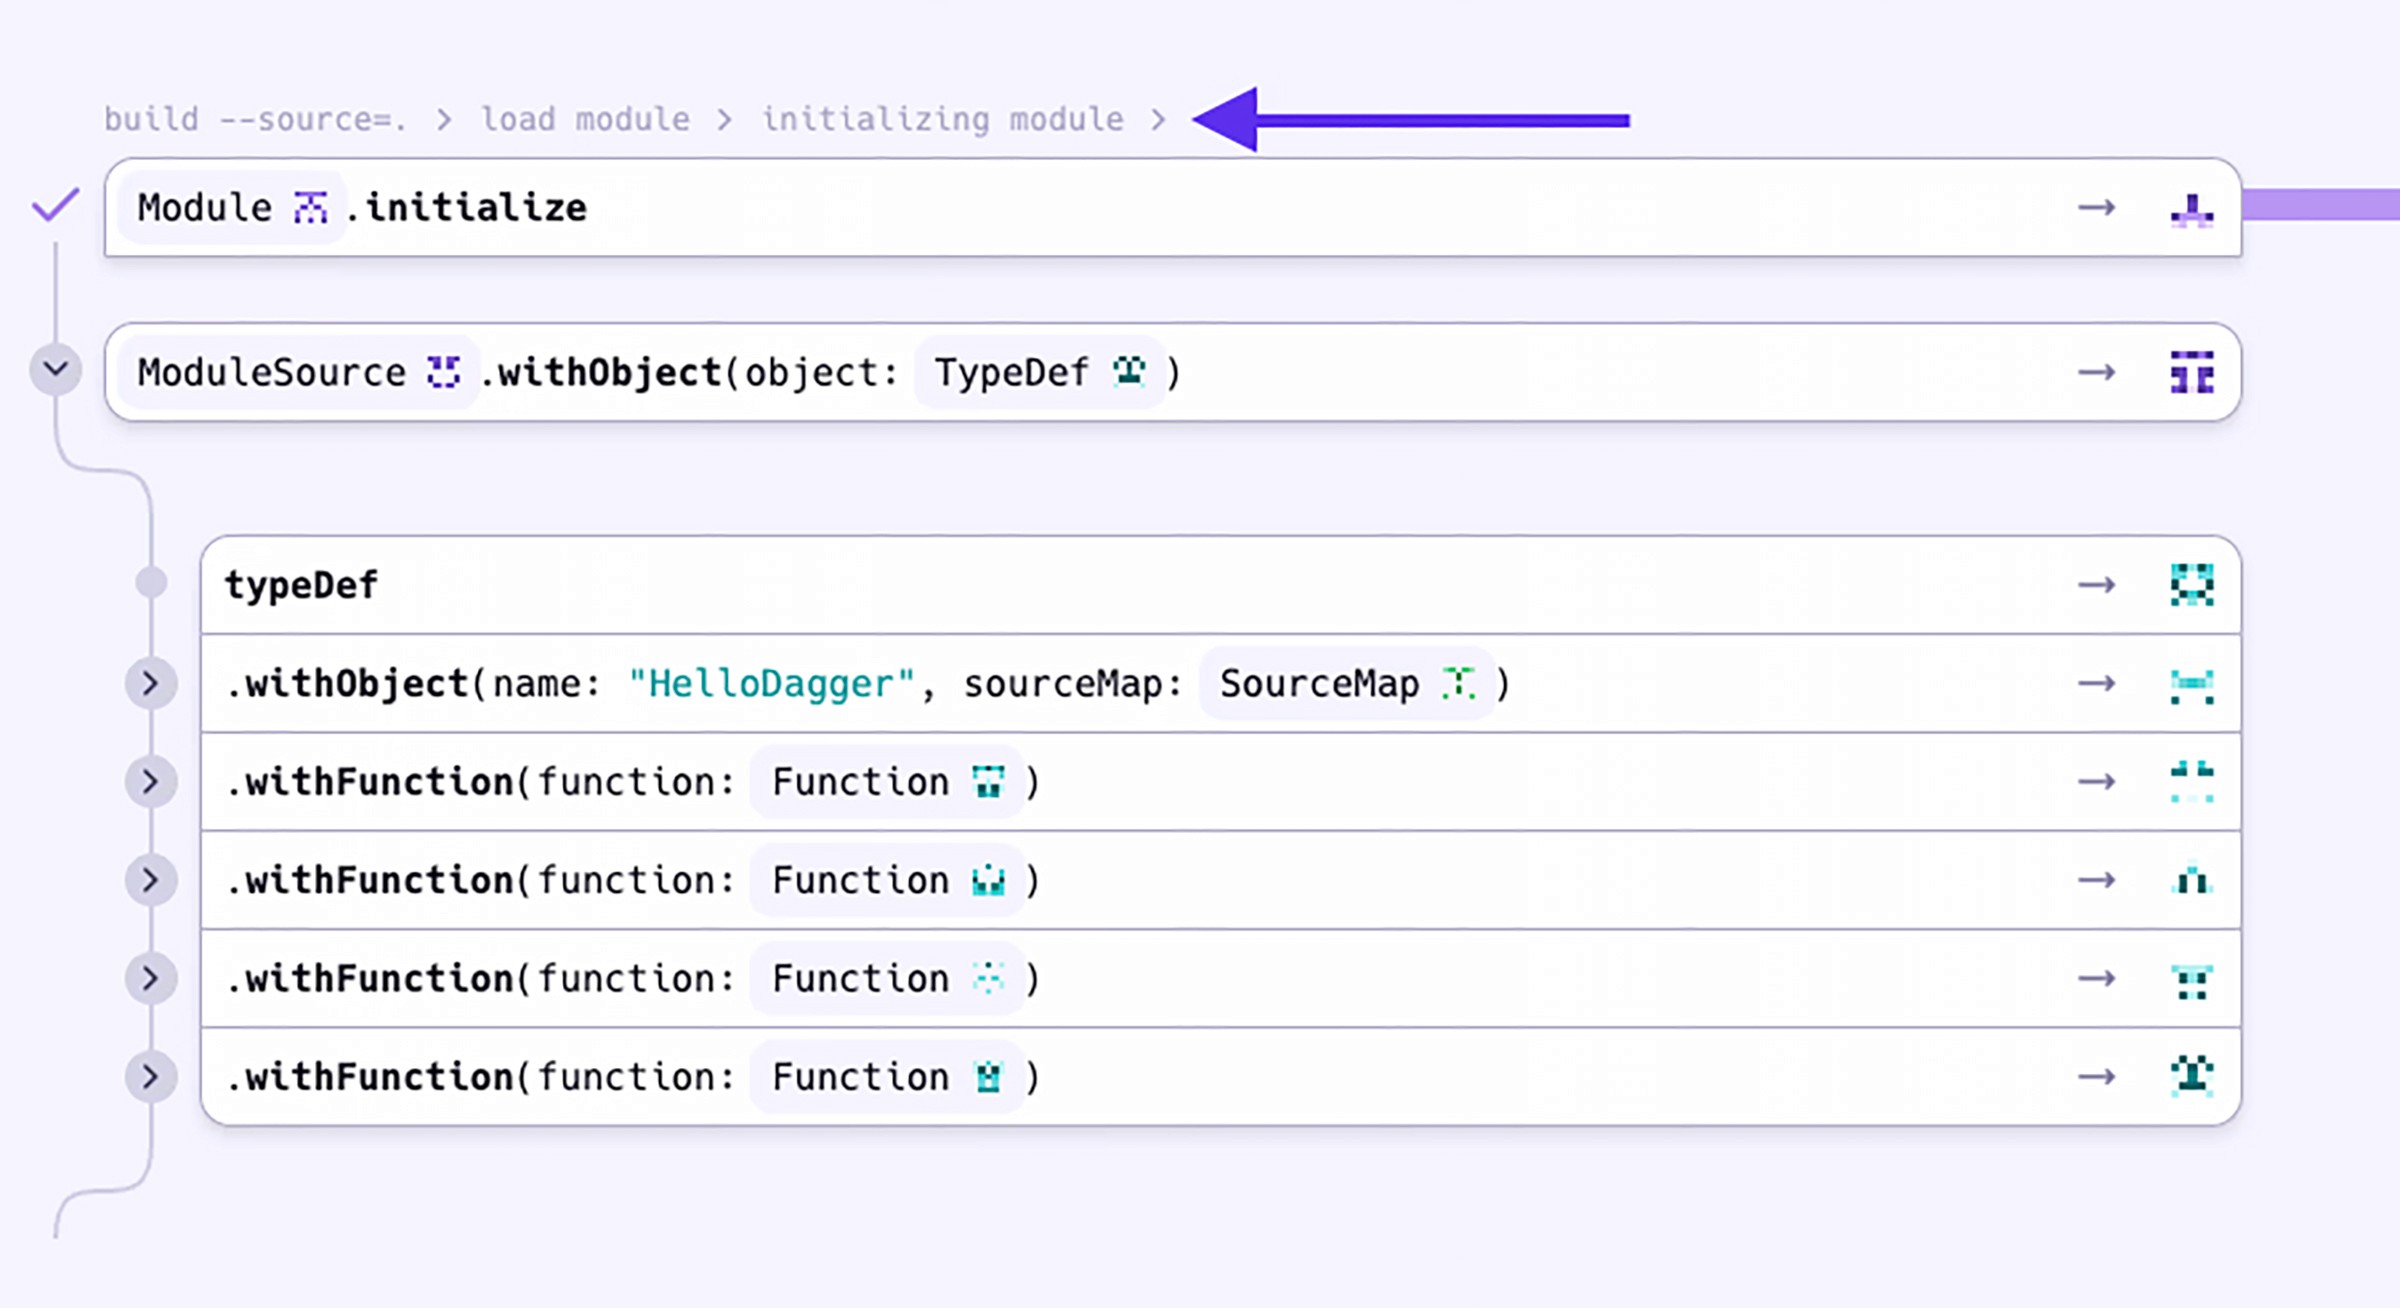Viewport: 2400px width, 1308px height.
Task: Click the result icon of the HelloDagger withObject row
Action: [x=2191, y=685]
